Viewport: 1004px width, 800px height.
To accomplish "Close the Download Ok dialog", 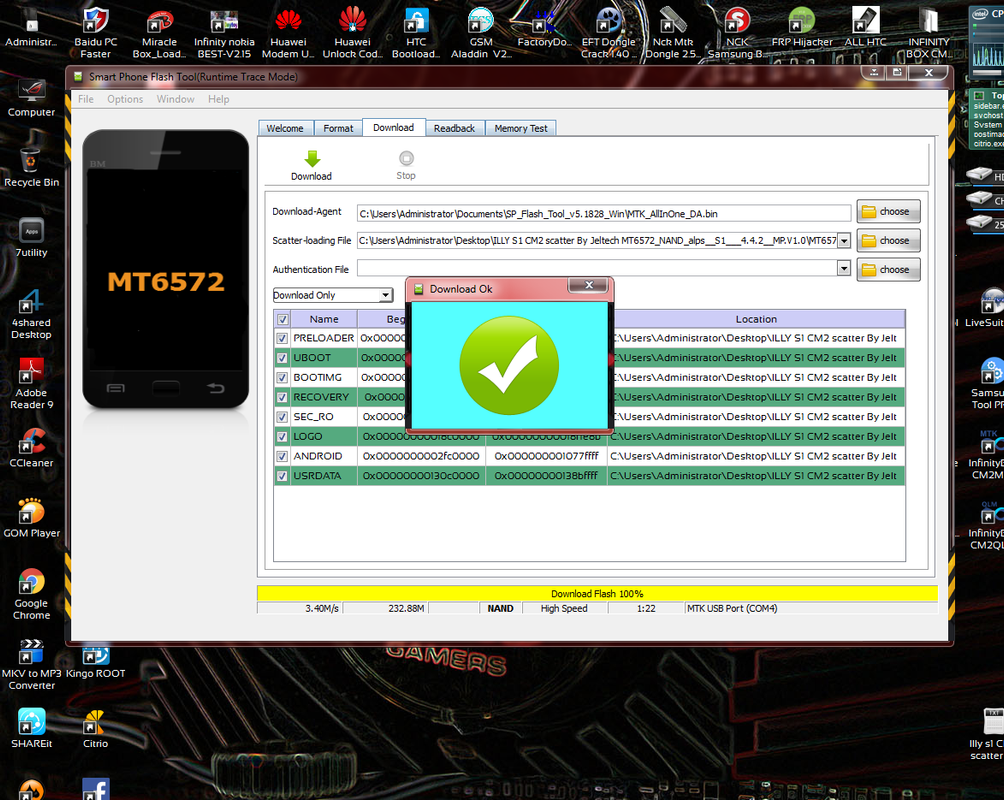I will pyautogui.click(x=589, y=285).
